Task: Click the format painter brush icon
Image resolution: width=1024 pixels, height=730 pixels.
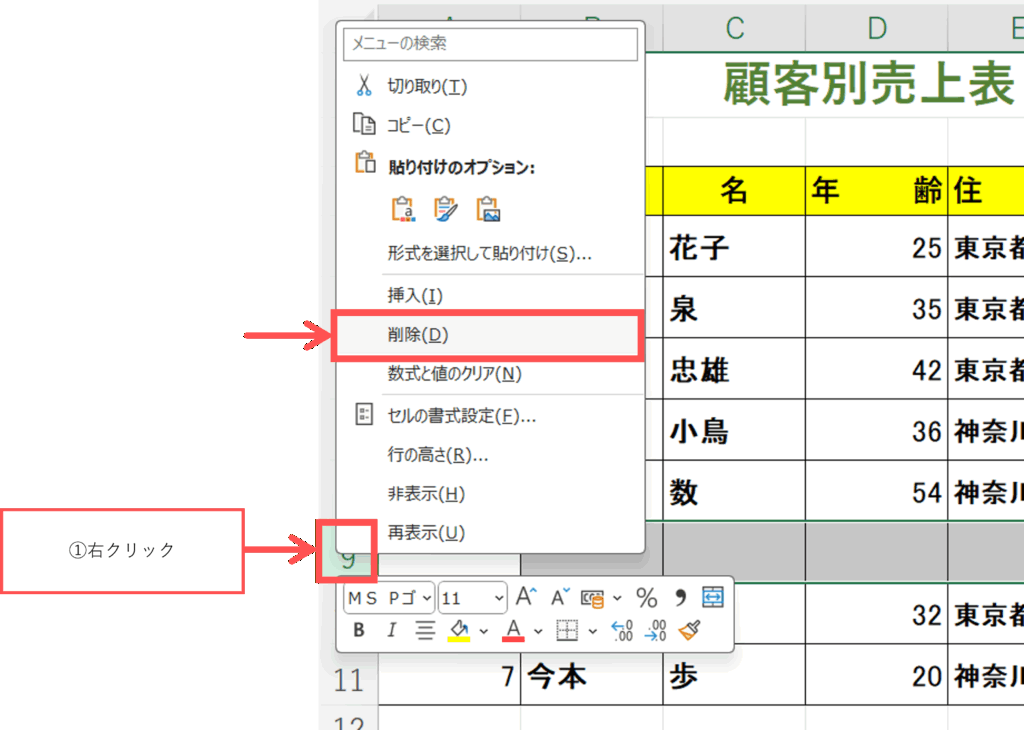Action: point(689,630)
